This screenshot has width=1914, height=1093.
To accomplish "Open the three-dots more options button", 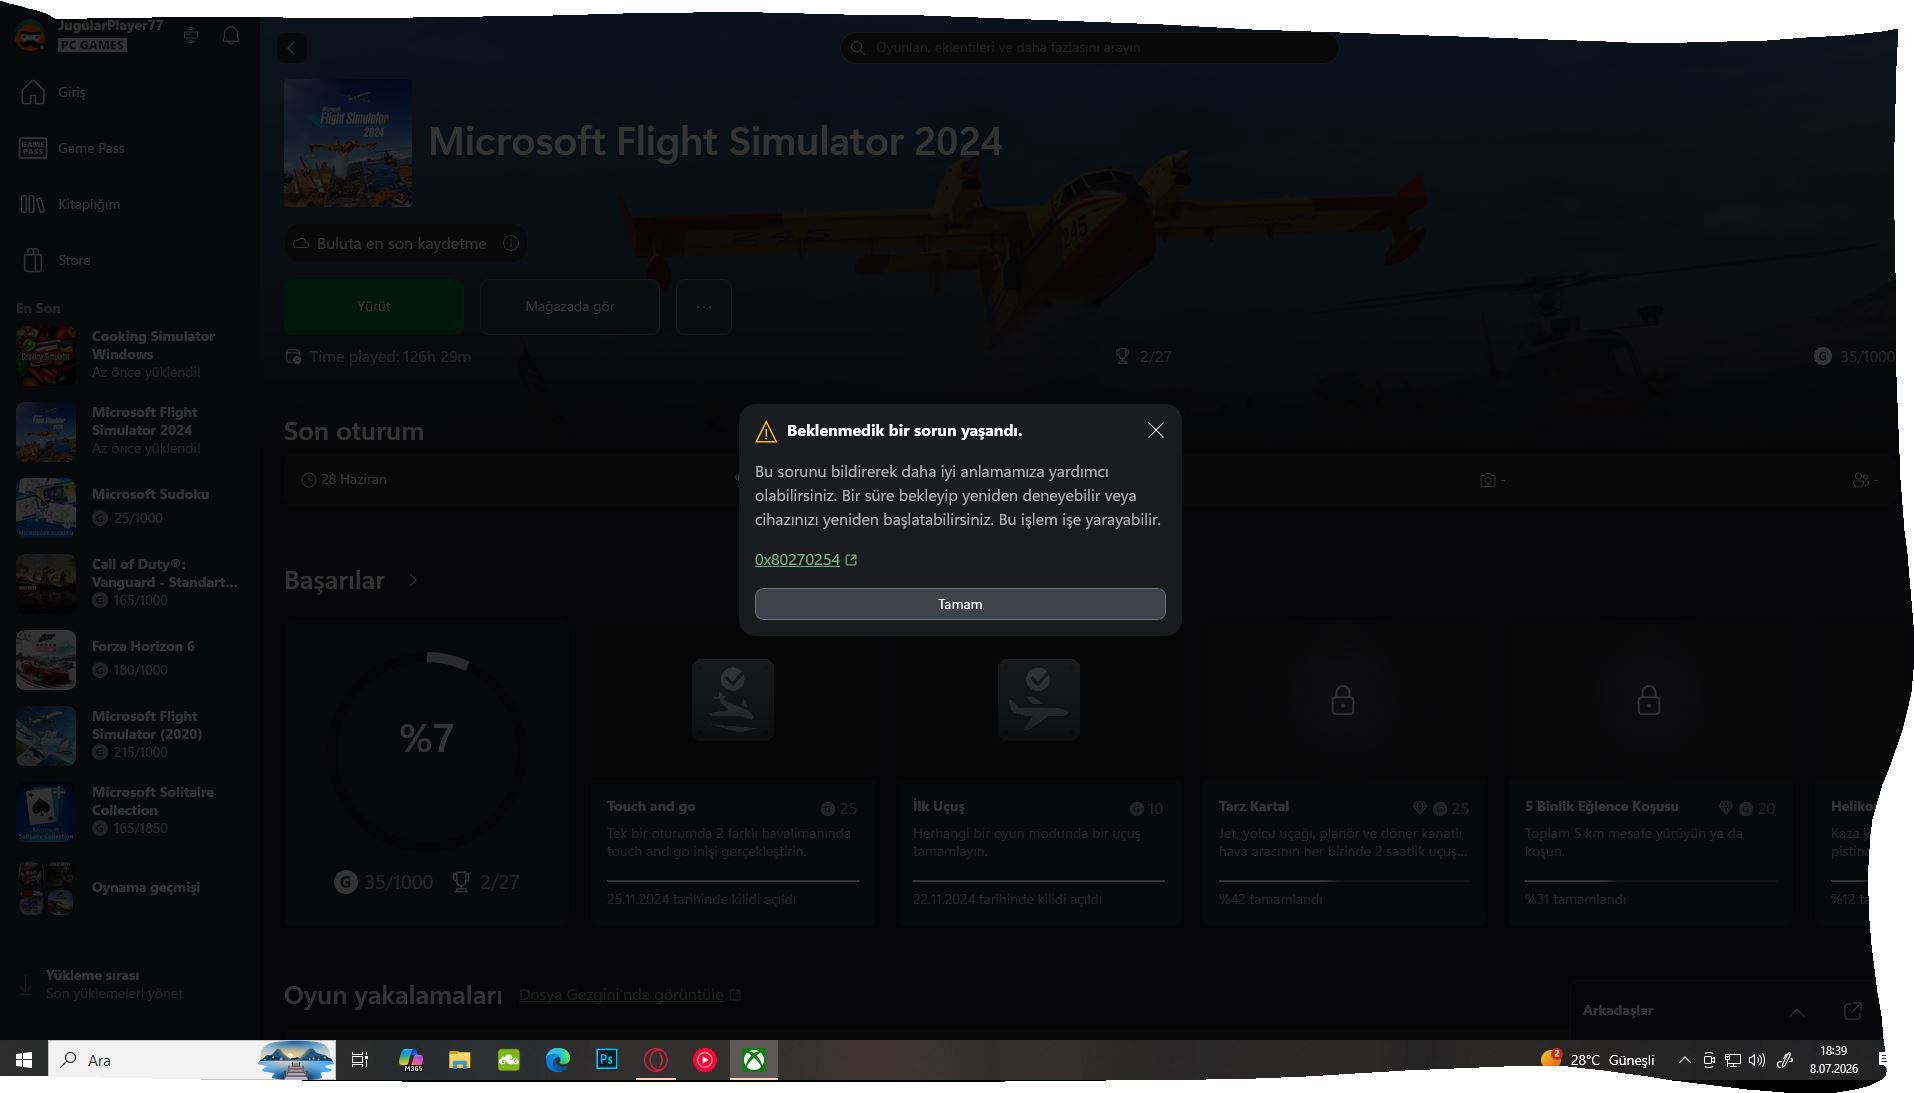I will [704, 307].
